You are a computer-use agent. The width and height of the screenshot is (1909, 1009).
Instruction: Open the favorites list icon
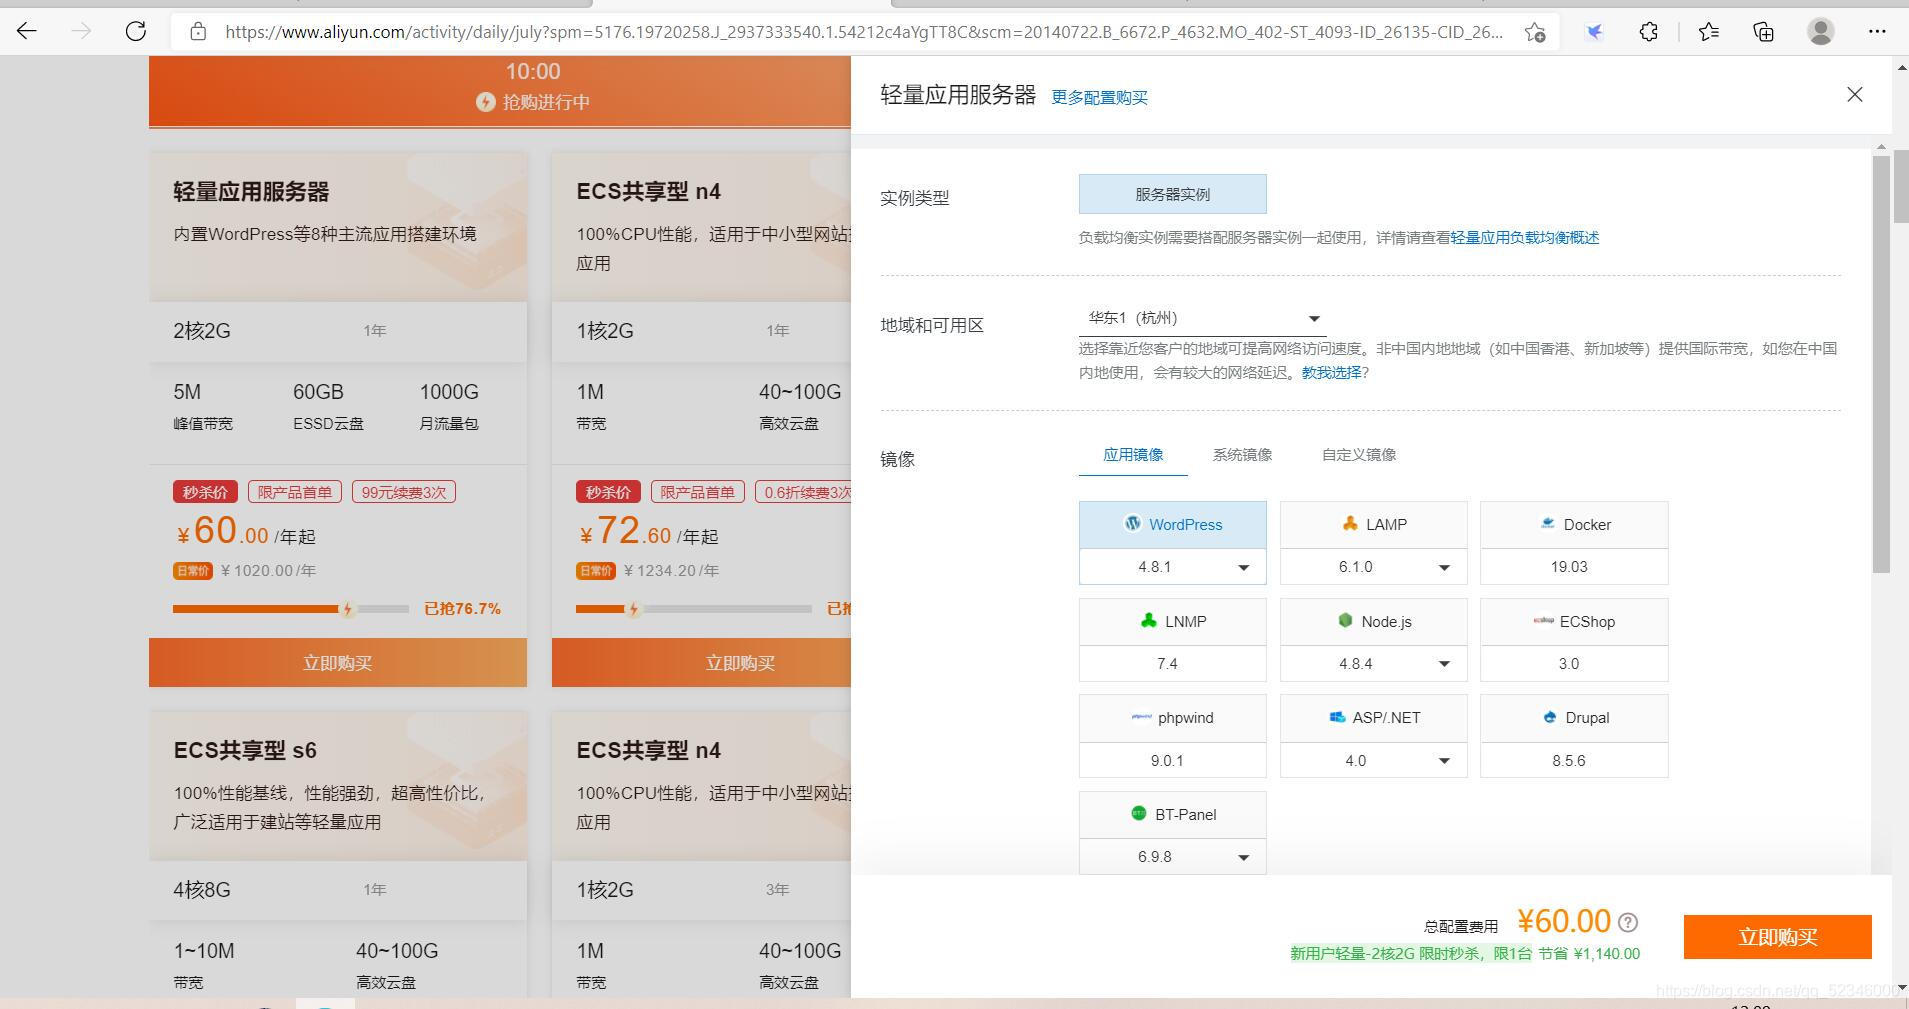coord(1709,32)
